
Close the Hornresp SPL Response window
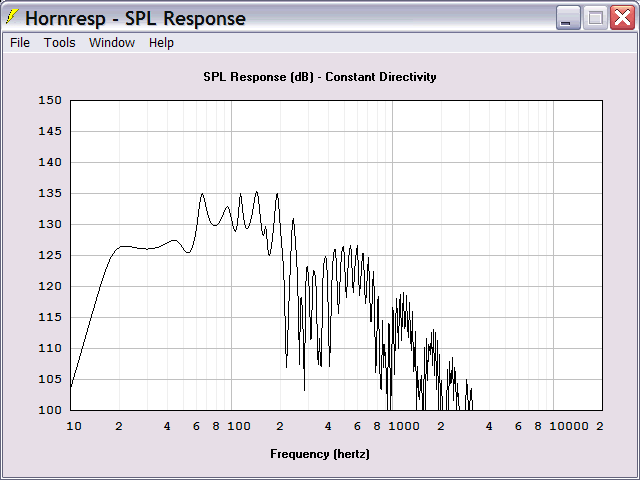(x=622, y=18)
